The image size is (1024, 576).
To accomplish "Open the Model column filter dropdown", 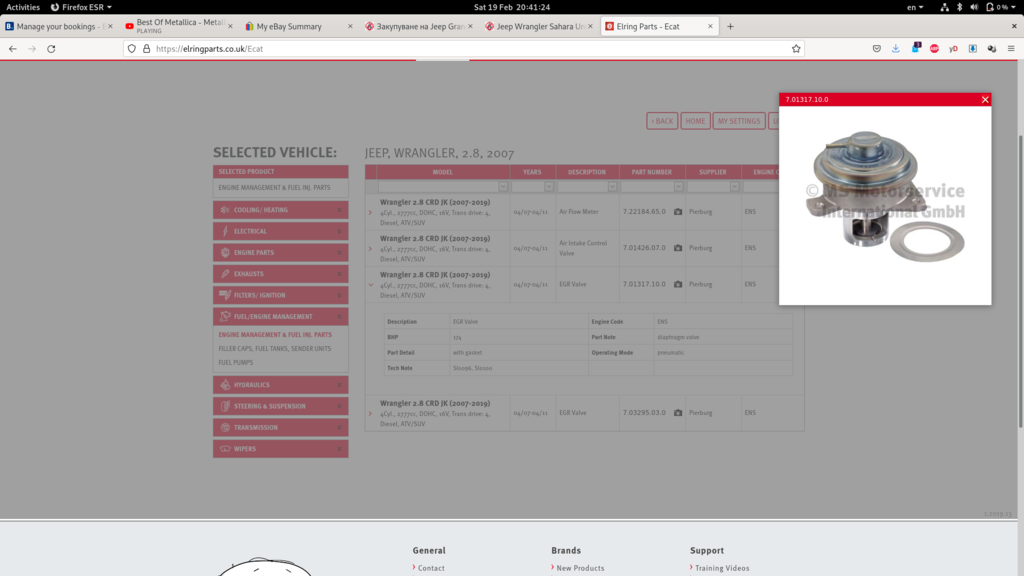I will (x=503, y=187).
